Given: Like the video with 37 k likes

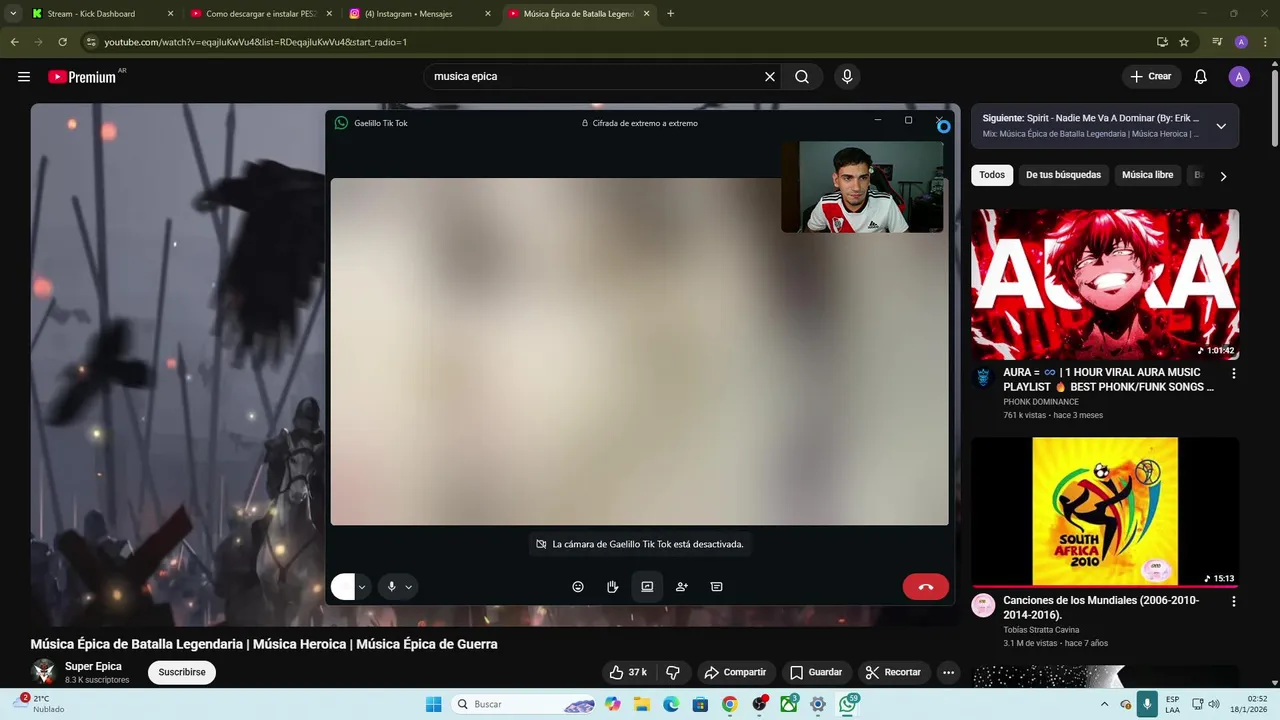Looking at the screenshot, I should 629,672.
